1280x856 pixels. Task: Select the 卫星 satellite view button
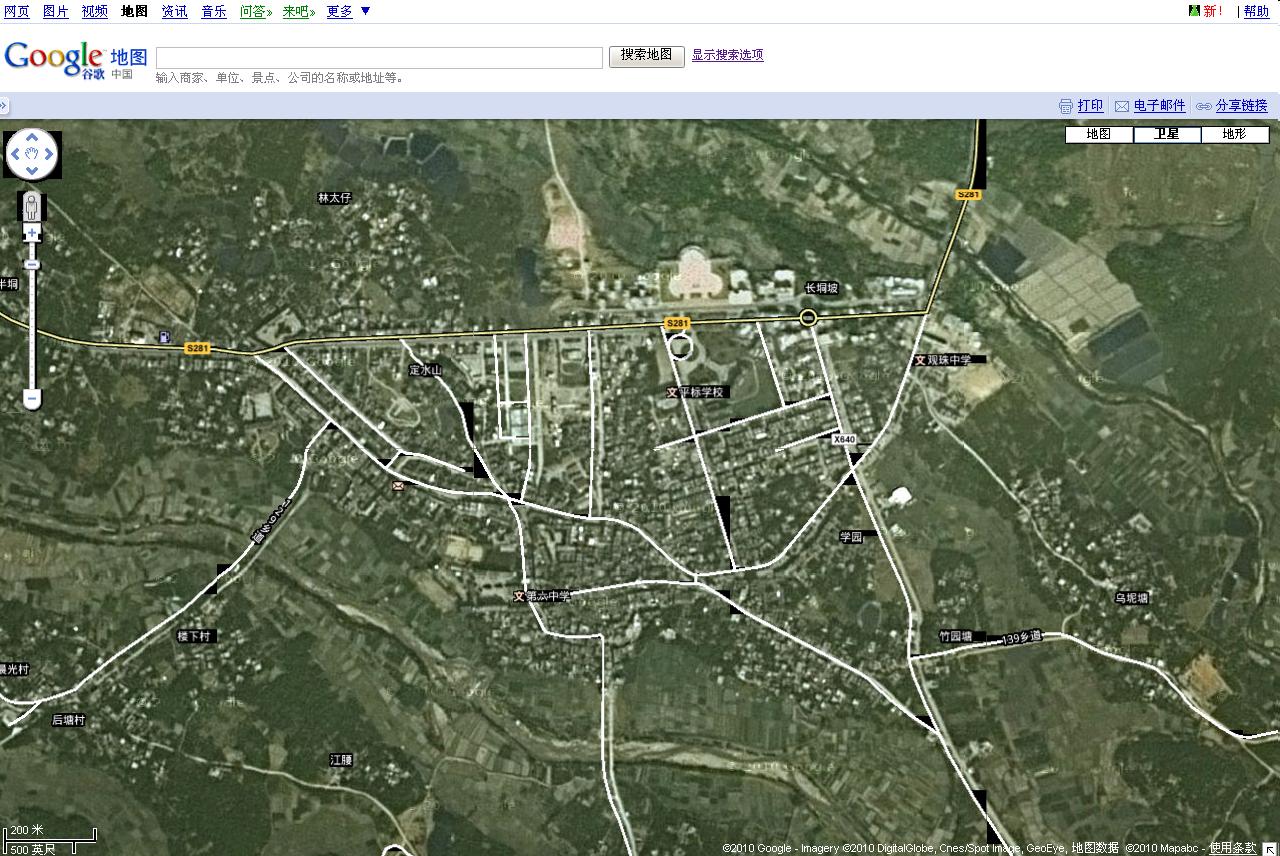1166,134
